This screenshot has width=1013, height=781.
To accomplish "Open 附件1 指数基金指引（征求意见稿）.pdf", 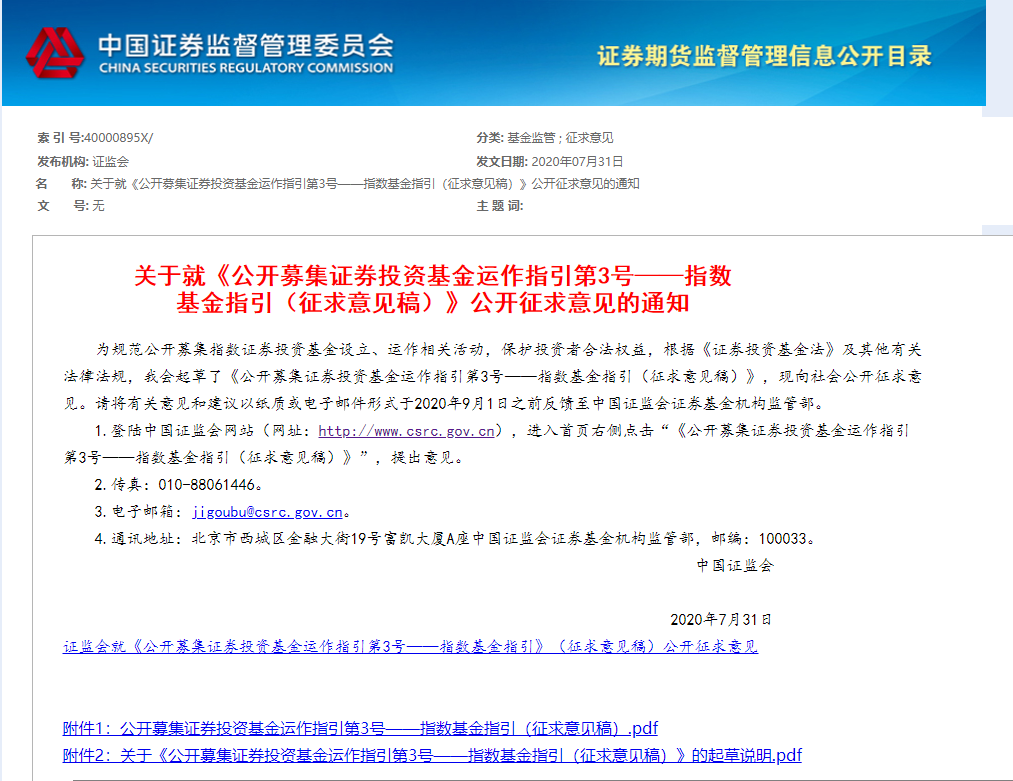I will [360, 729].
